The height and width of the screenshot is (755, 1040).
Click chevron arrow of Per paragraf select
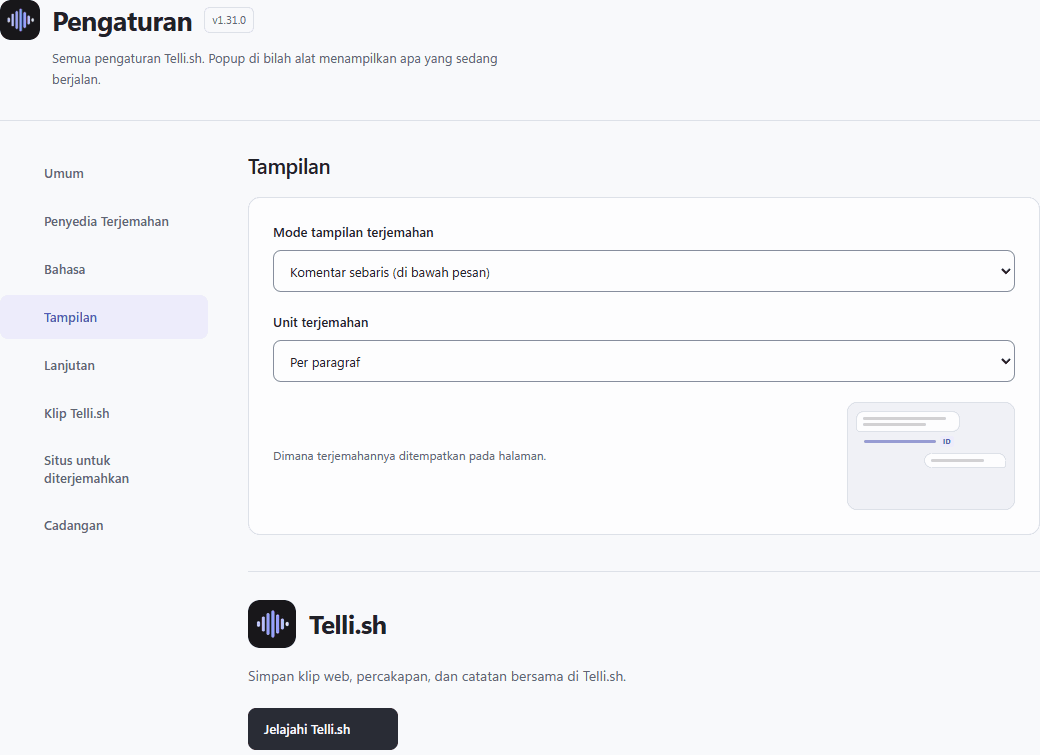coord(1005,361)
